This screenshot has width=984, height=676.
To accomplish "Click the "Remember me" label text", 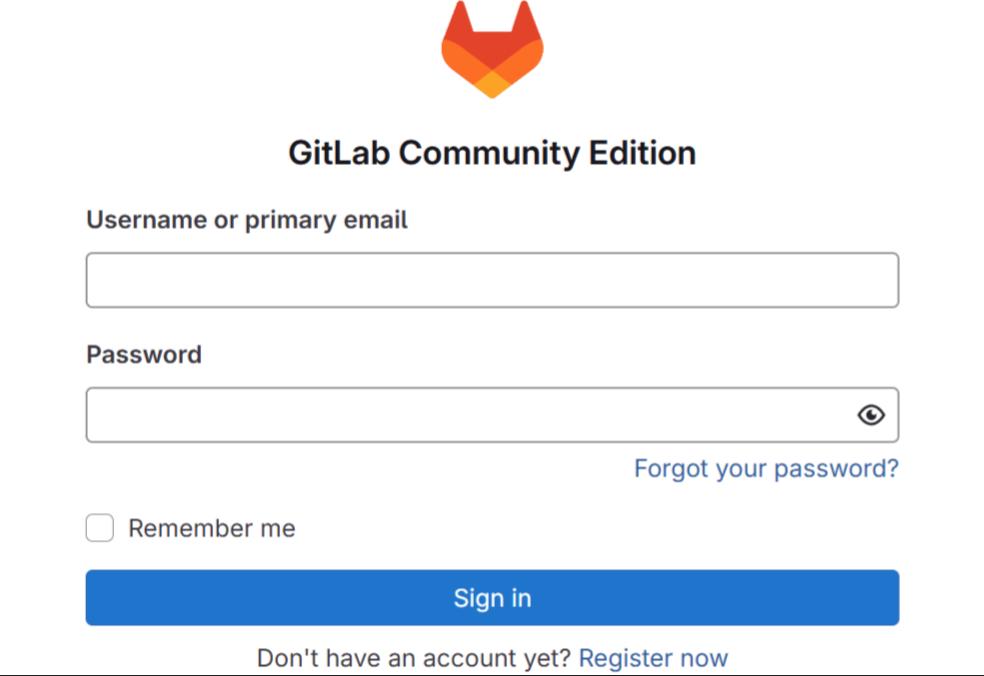I will pyautogui.click(x=211, y=528).
